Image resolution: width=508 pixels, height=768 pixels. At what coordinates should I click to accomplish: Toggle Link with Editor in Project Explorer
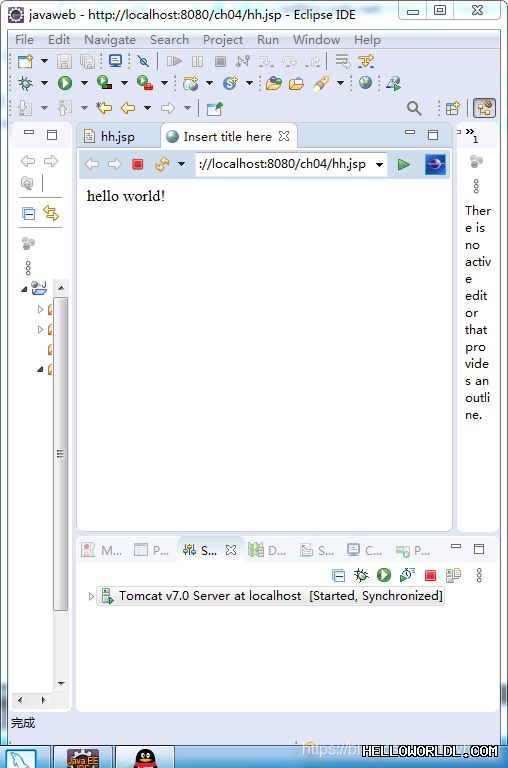click(51, 213)
